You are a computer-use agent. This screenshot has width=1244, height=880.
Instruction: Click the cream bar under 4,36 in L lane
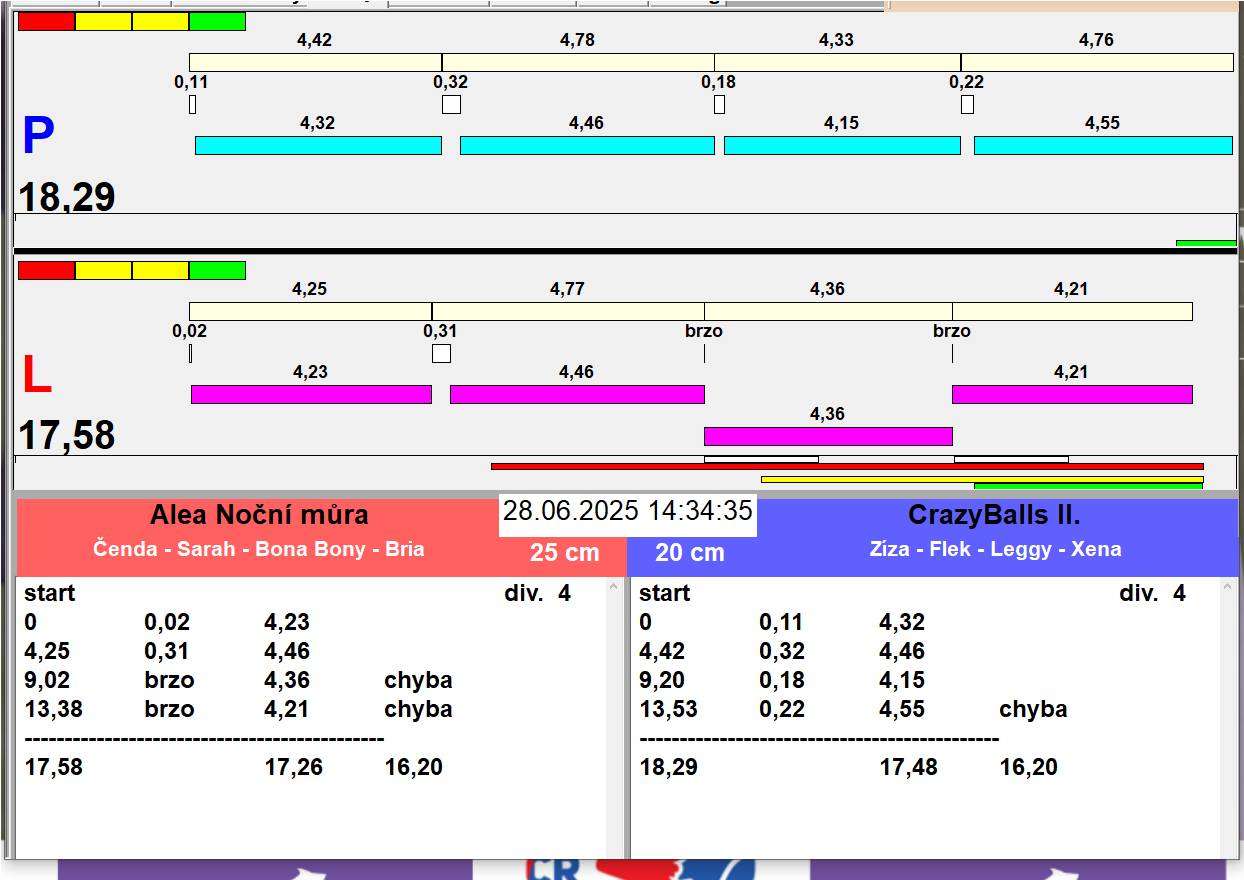(x=828, y=311)
